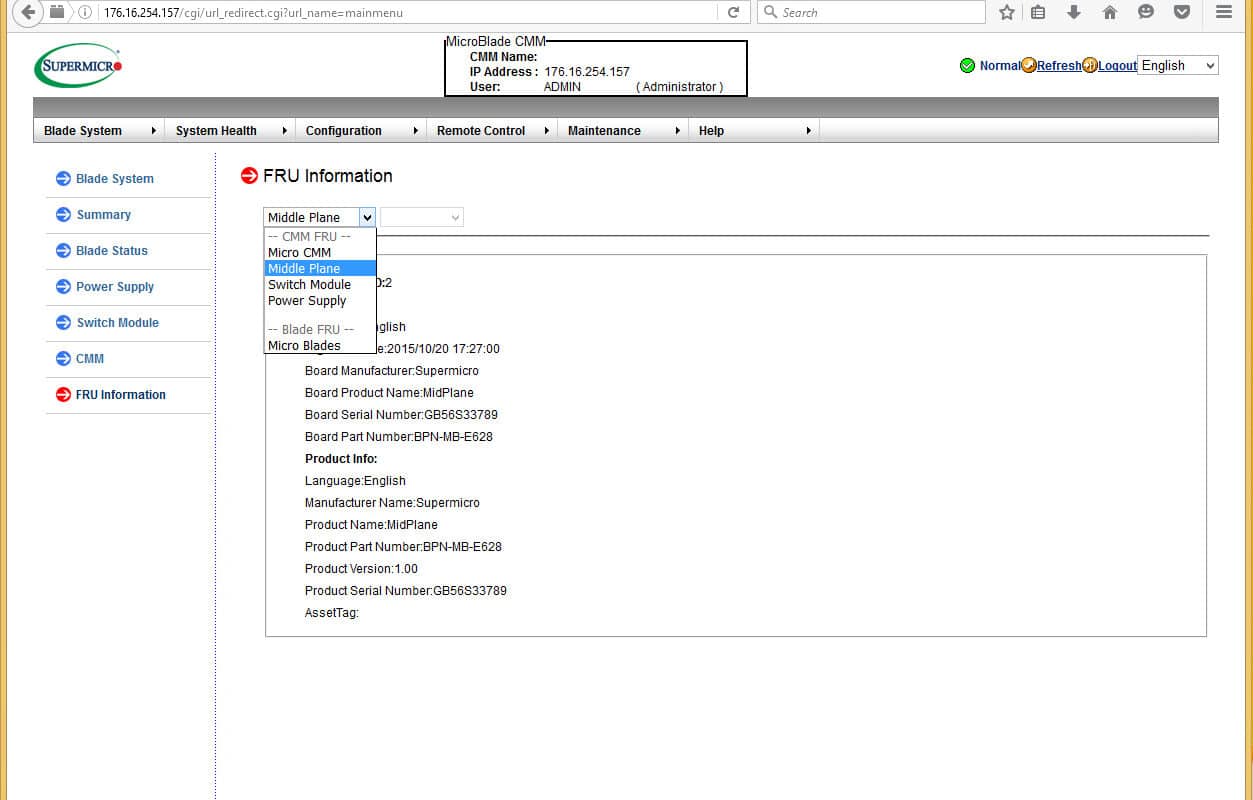Click the green Normal status icon
The width and height of the screenshot is (1253, 800).
(967, 66)
